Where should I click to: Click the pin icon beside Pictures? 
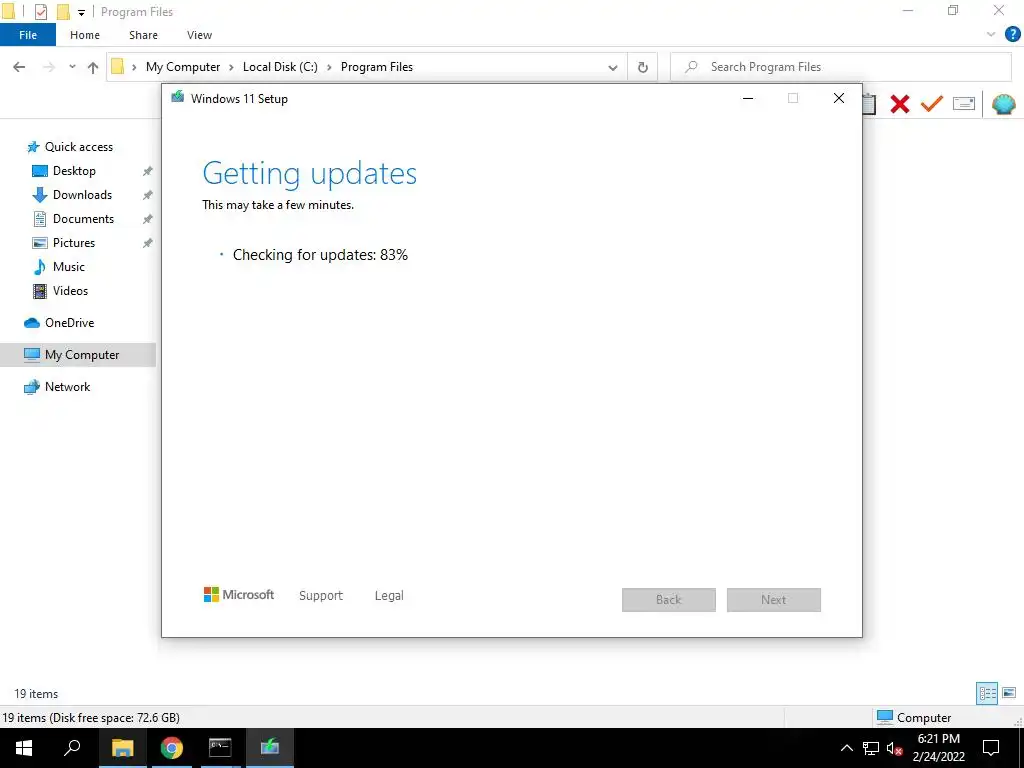148,243
